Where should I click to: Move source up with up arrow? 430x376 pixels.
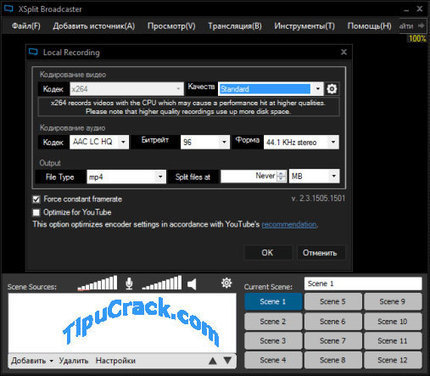coord(212,361)
